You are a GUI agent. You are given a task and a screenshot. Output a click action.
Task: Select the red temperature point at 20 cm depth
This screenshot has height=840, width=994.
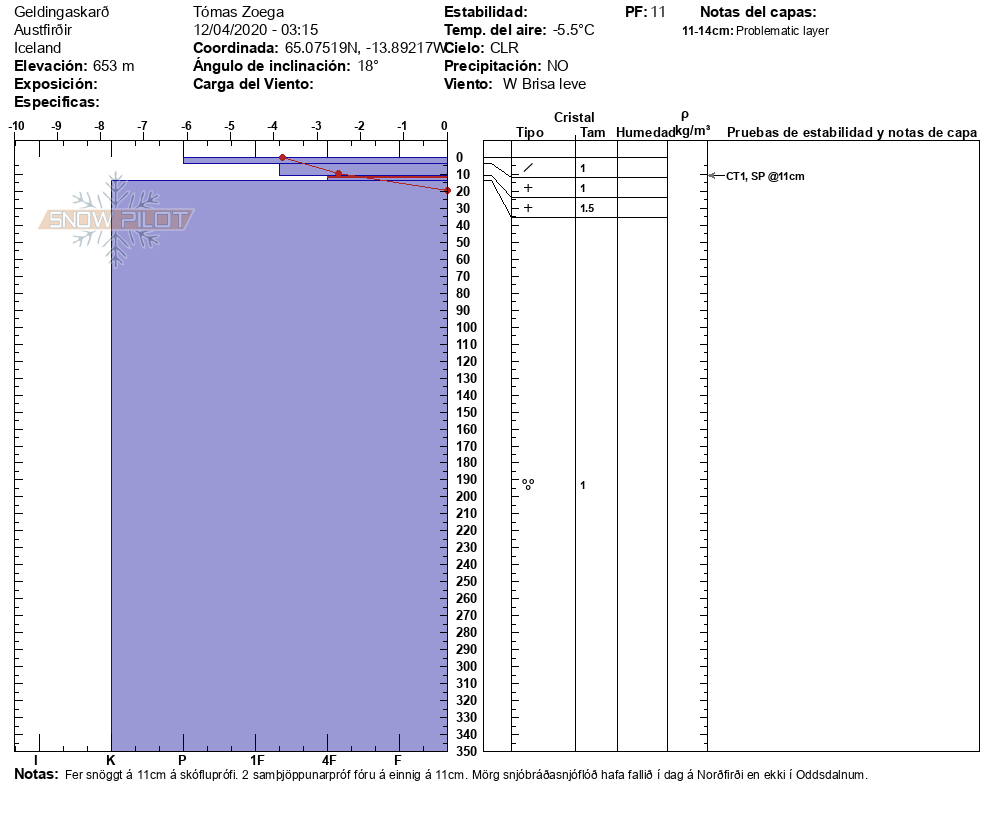click(447, 190)
